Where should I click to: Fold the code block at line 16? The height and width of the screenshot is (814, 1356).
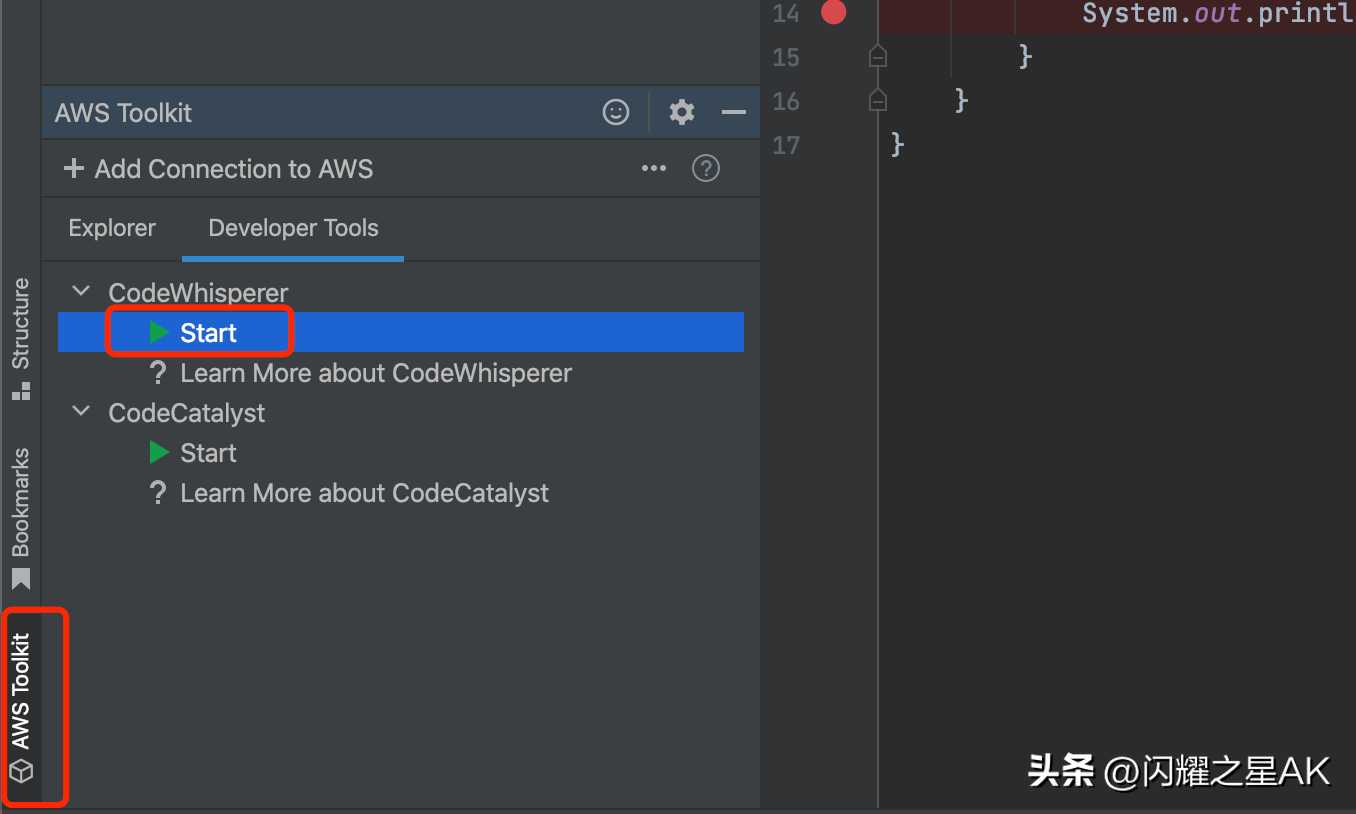(x=877, y=100)
